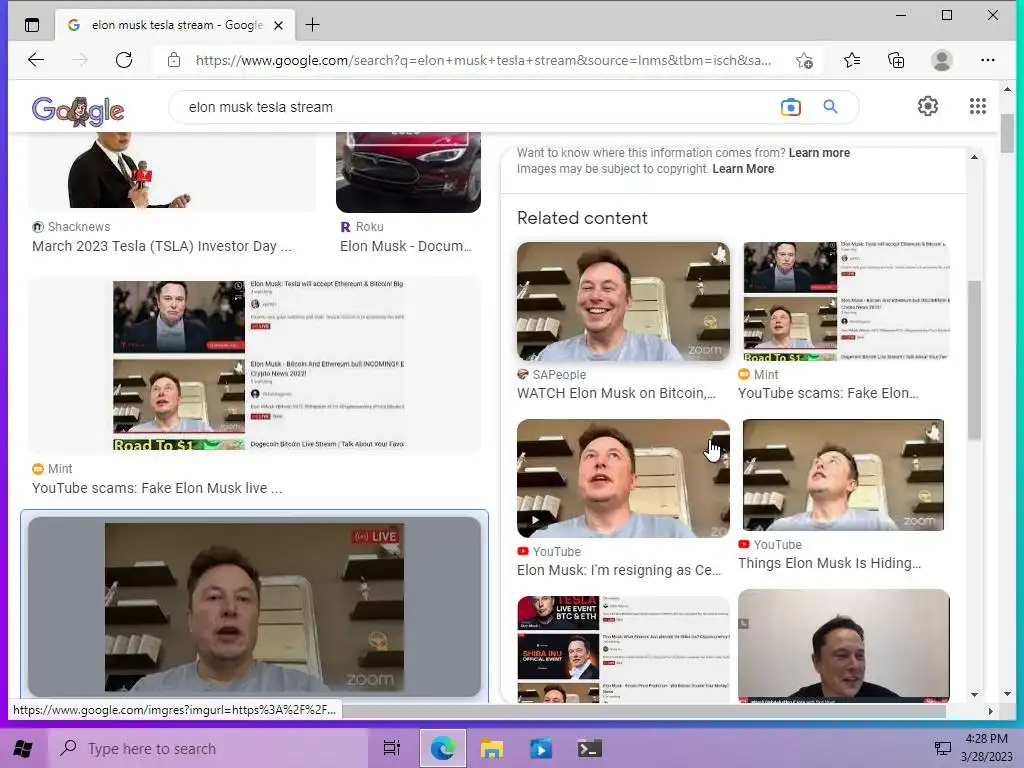Image resolution: width=1024 pixels, height=768 pixels.
Task: Close the 'elon musk tesla stream' tab
Action: pyautogui.click(x=278, y=25)
